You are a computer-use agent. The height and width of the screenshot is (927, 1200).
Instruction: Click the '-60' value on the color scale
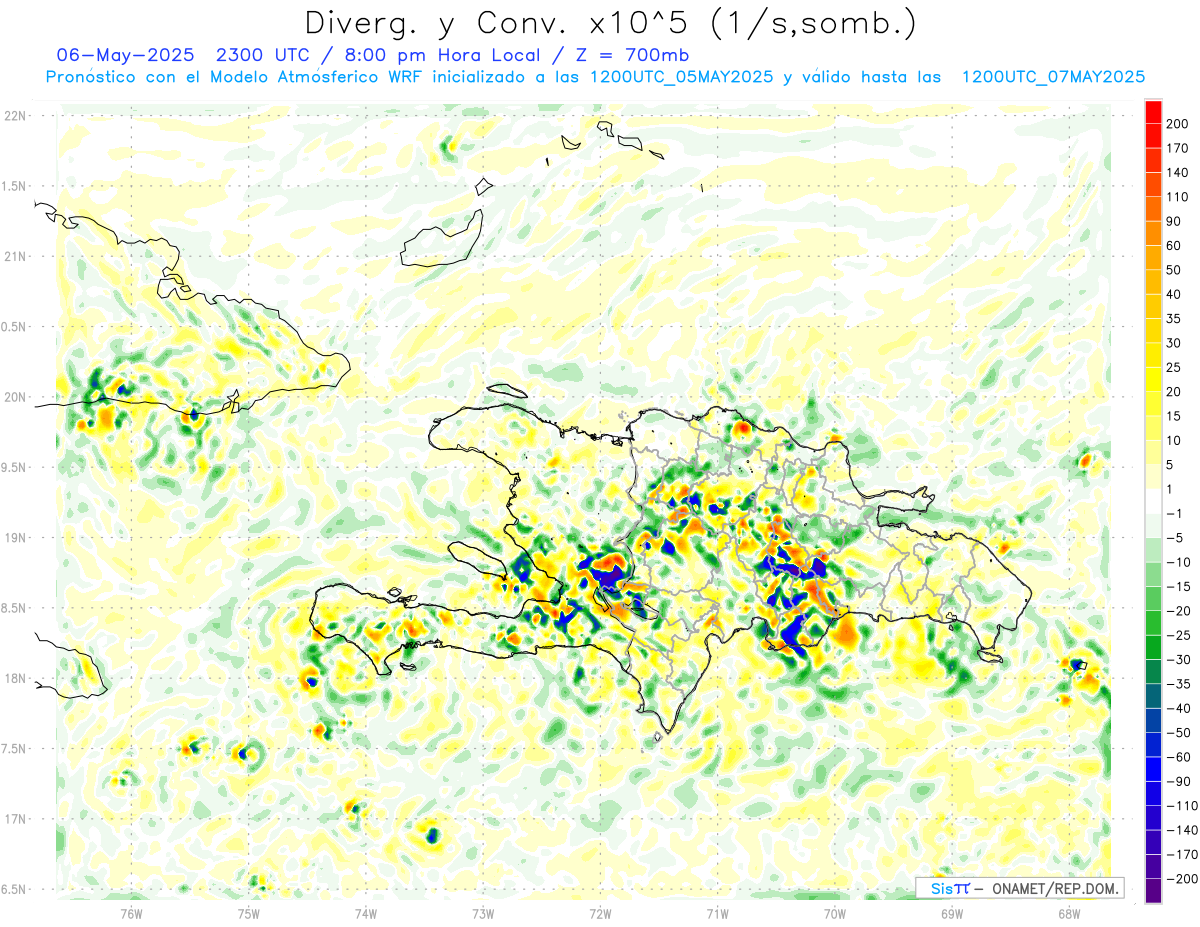pyautogui.click(x=1177, y=757)
